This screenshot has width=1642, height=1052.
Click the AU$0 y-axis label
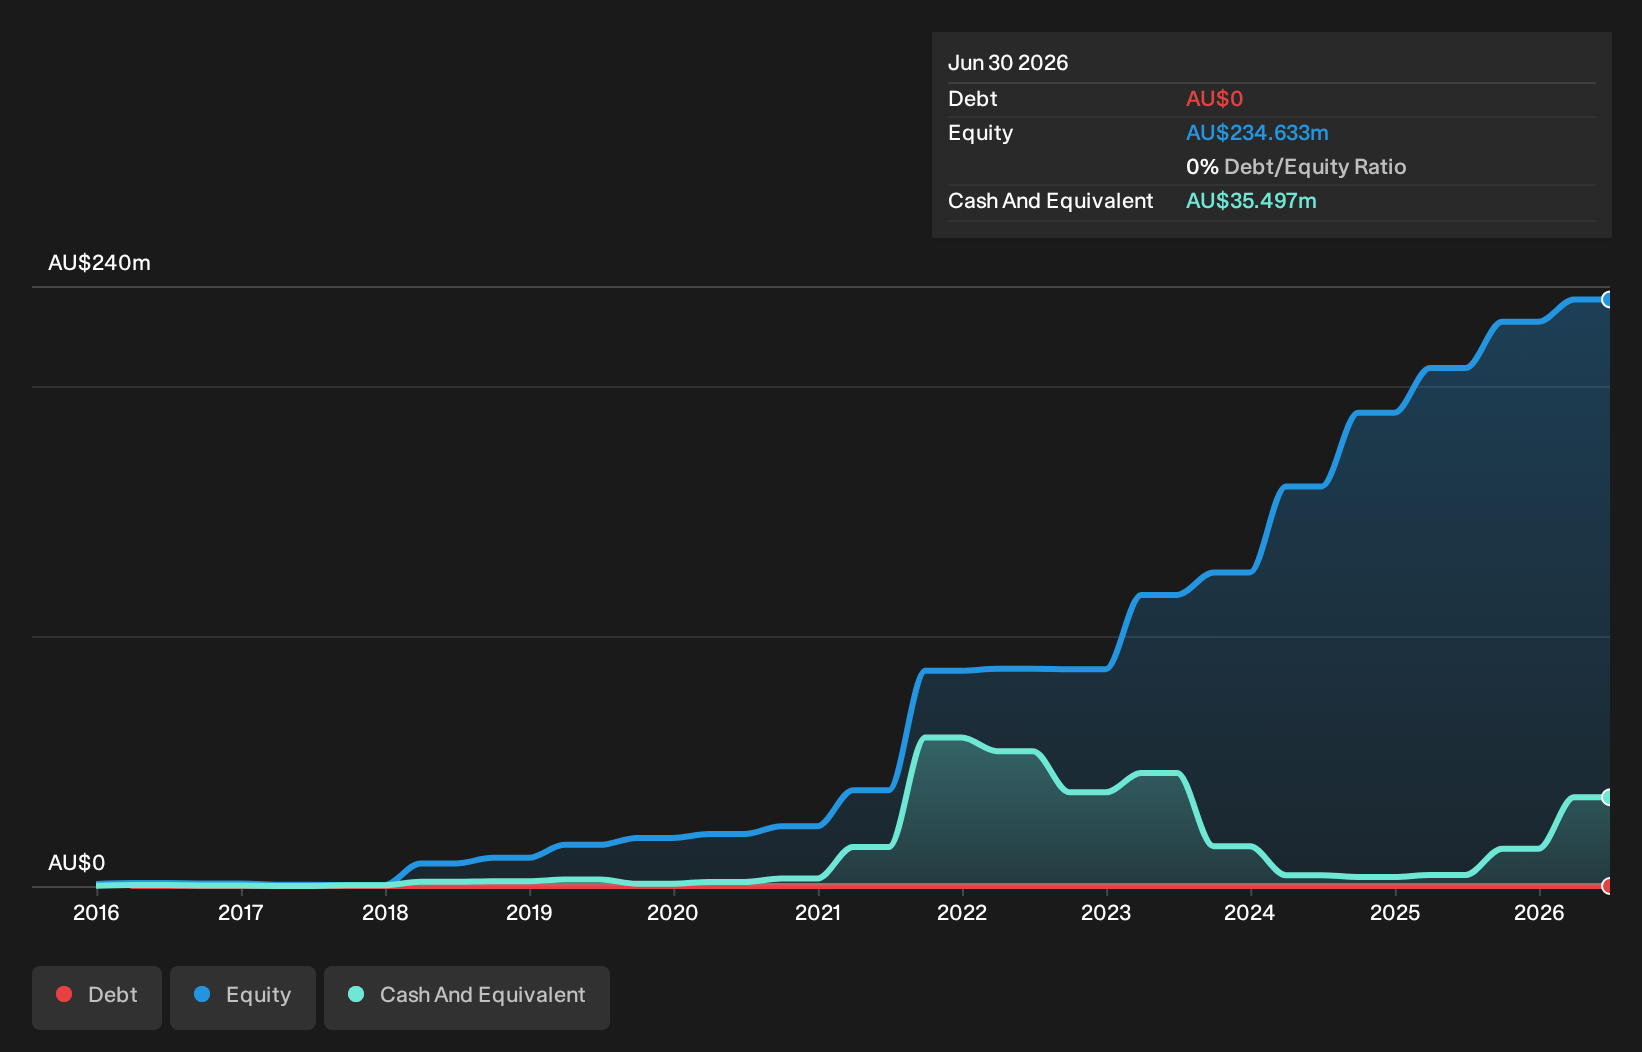click(76, 863)
